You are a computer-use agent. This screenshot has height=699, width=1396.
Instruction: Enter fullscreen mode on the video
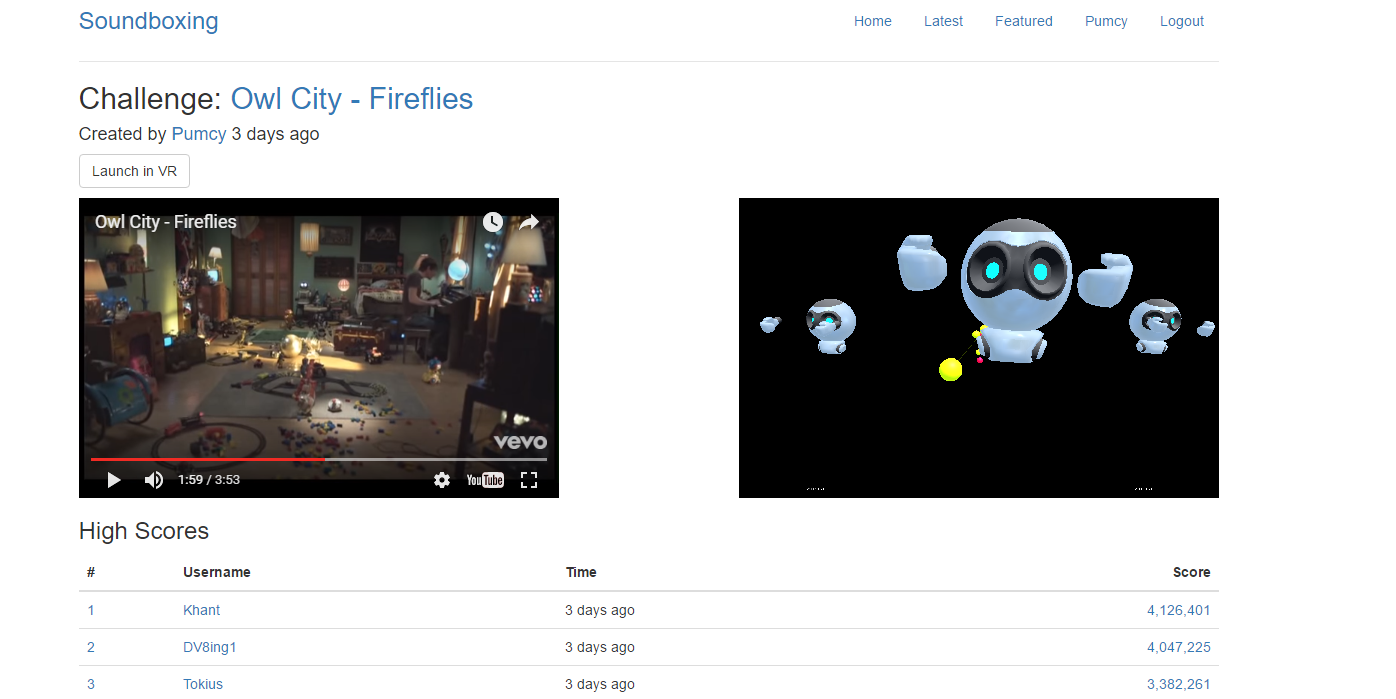(529, 480)
